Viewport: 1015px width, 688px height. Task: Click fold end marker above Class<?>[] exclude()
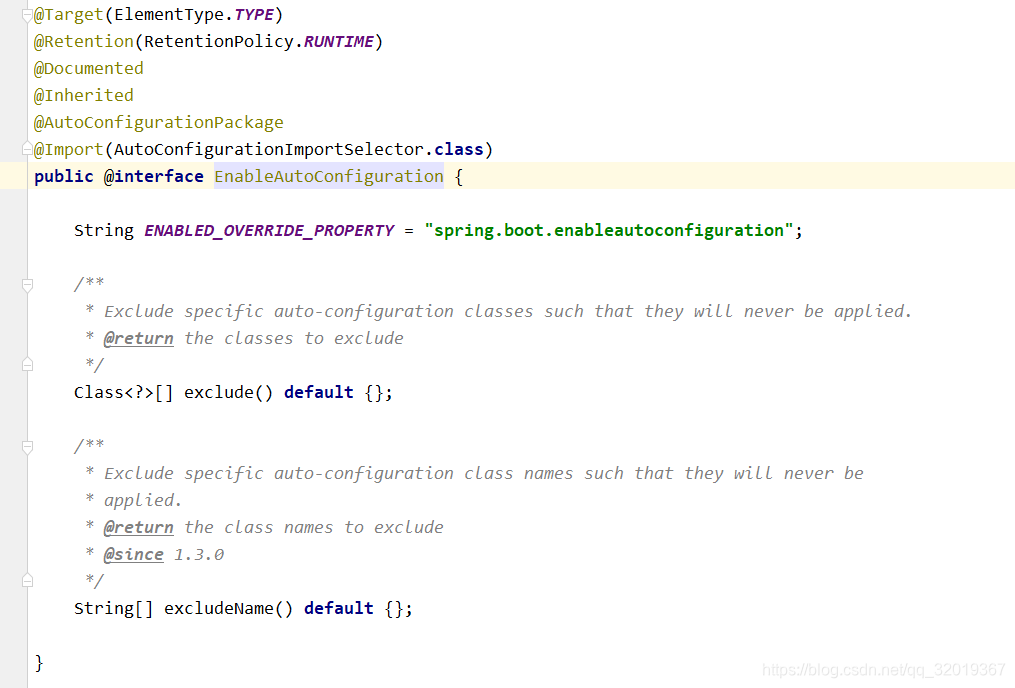coord(27,364)
